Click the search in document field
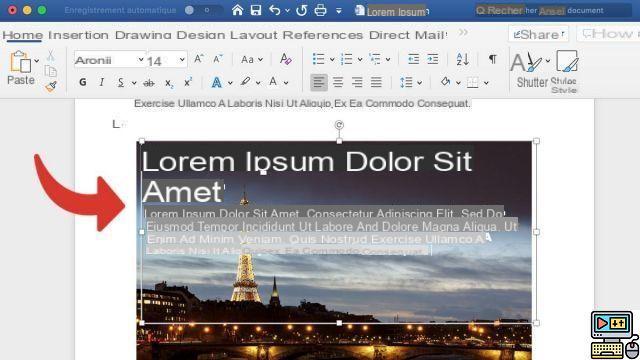The image size is (640, 360). (553, 10)
